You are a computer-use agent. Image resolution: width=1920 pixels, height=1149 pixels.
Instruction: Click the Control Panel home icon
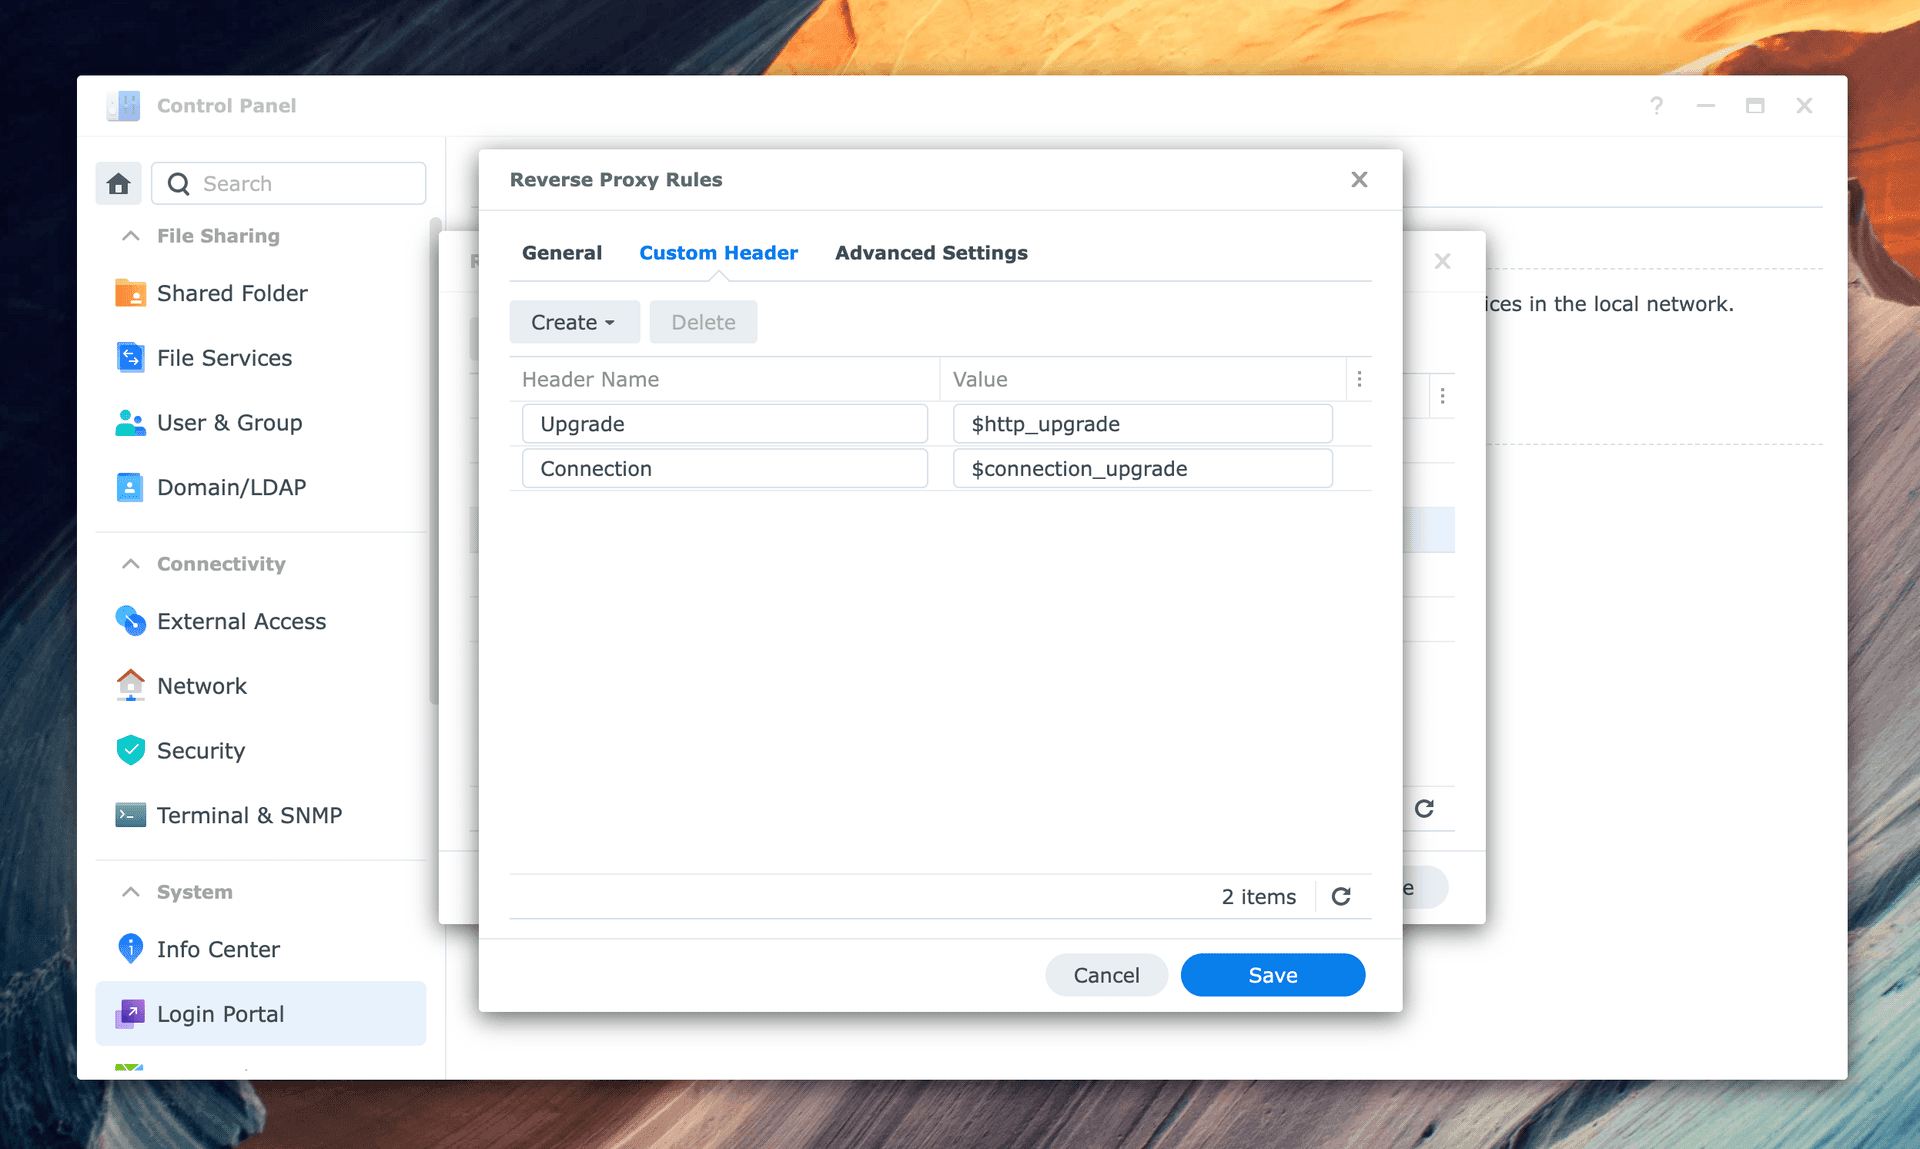click(118, 183)
